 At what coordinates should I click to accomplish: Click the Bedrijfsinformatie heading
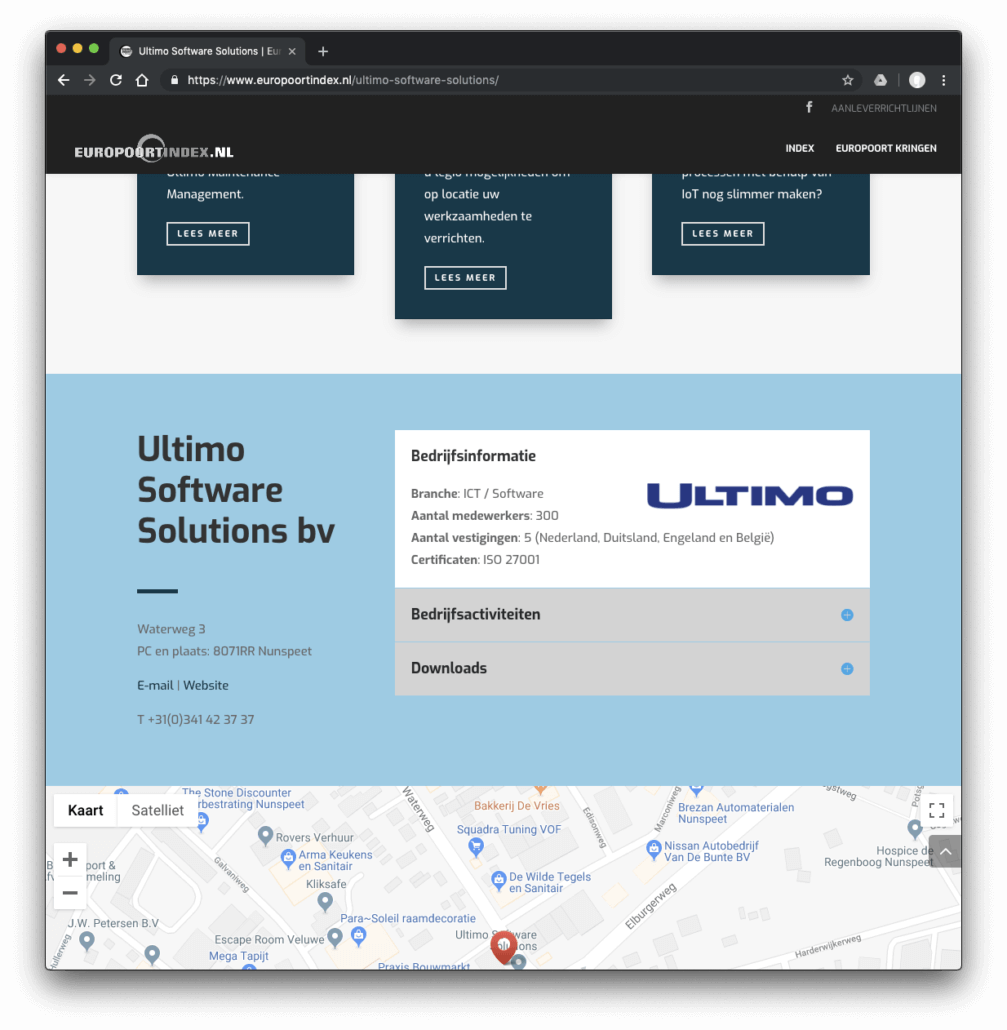tap(473, 456)
